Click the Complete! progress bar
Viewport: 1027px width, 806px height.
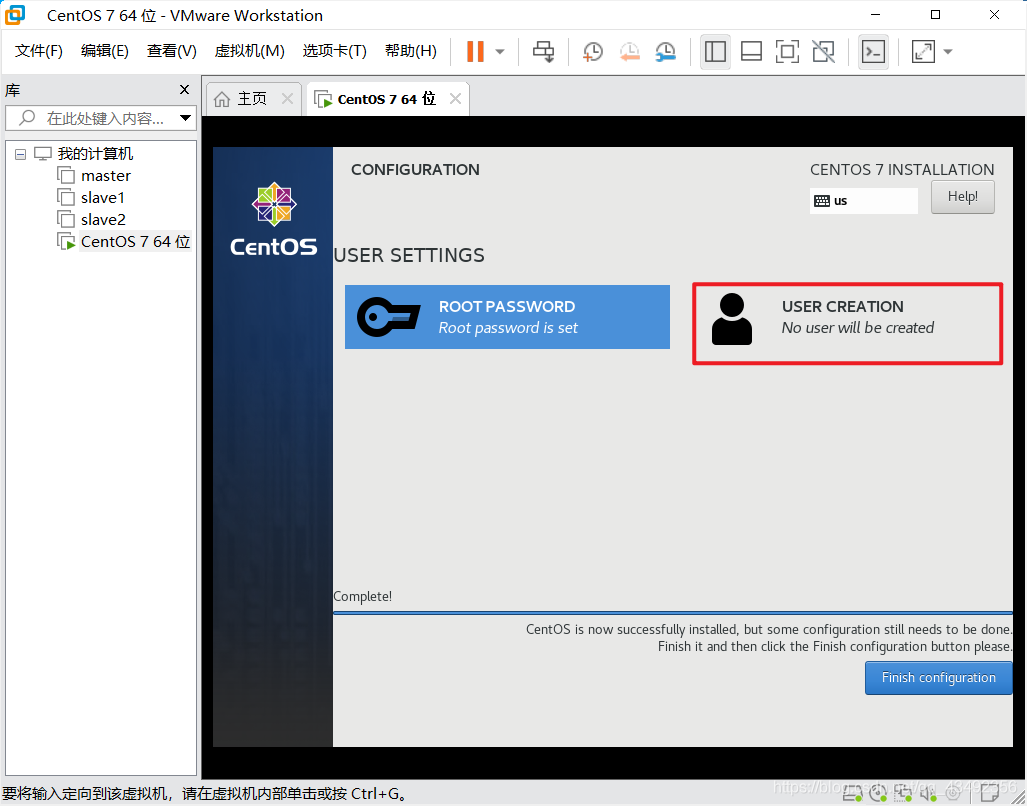pos(673,613)
